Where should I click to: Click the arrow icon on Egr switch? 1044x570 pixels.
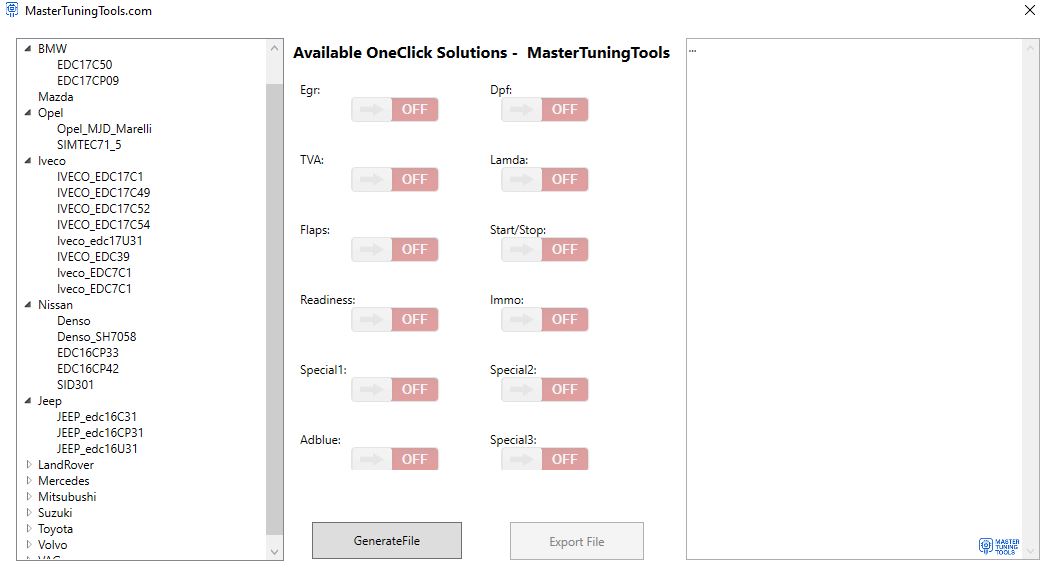point(371,109)
